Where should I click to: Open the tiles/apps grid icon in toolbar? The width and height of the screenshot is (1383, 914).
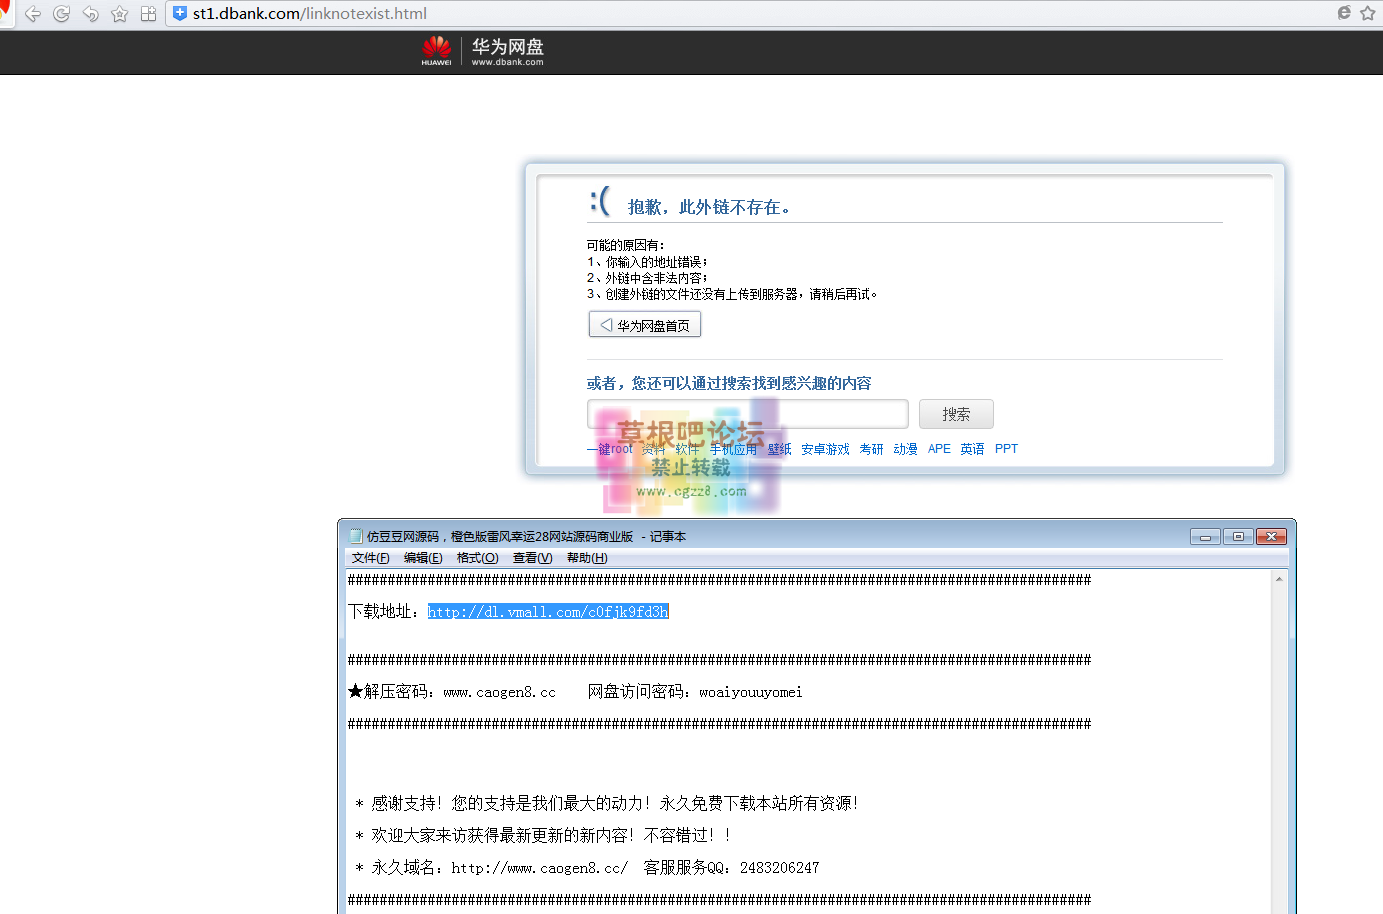tap(148, 14)
